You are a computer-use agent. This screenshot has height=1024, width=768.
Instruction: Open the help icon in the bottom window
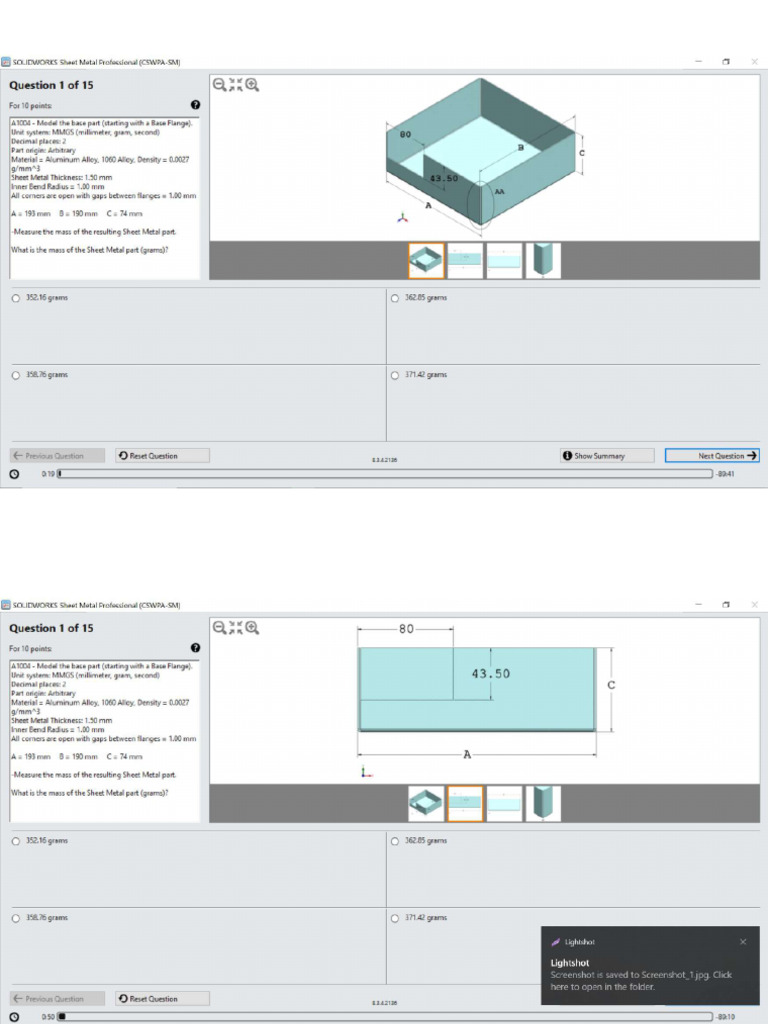pyautogui.click(x=195, y=648)
